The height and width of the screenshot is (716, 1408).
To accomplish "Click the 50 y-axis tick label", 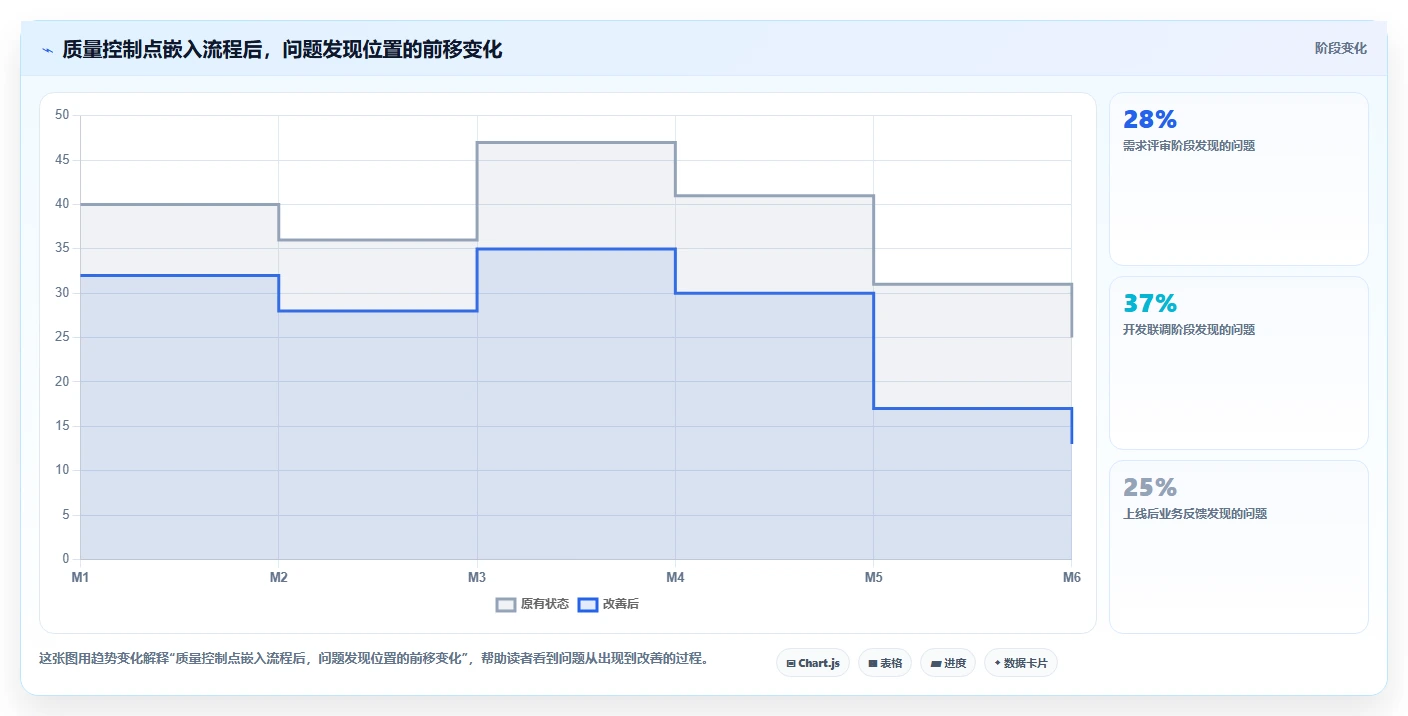I will click(x=62, y=115).
